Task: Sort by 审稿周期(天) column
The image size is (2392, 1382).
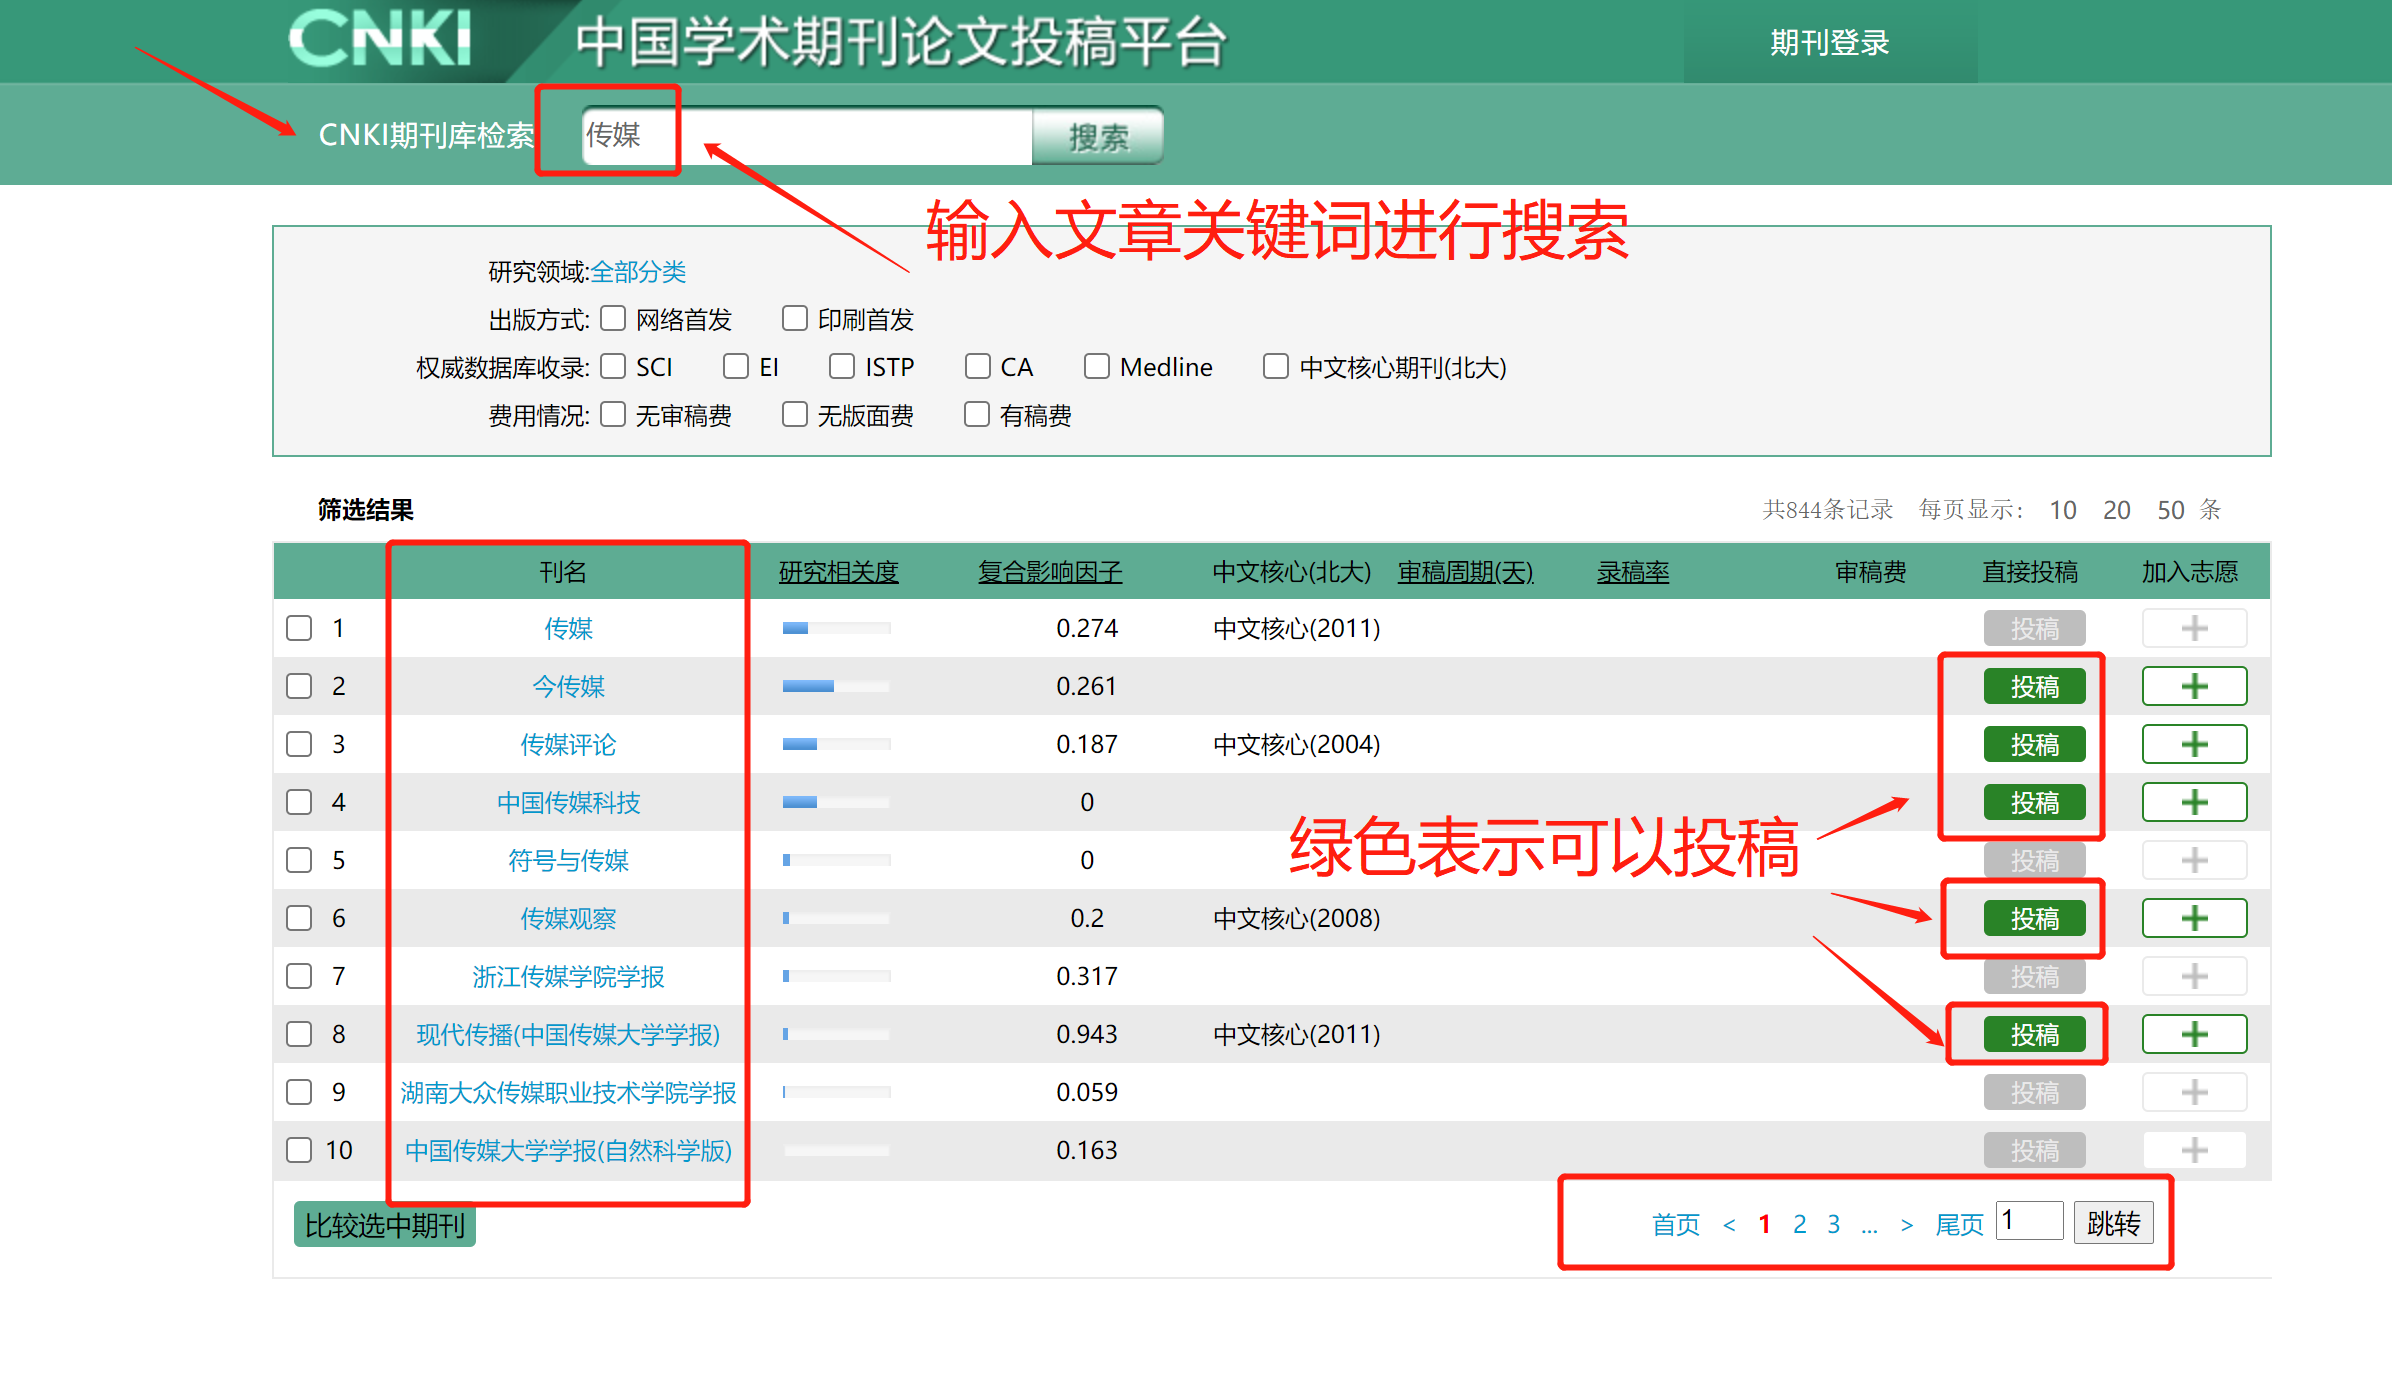Action: [1465, 572]
